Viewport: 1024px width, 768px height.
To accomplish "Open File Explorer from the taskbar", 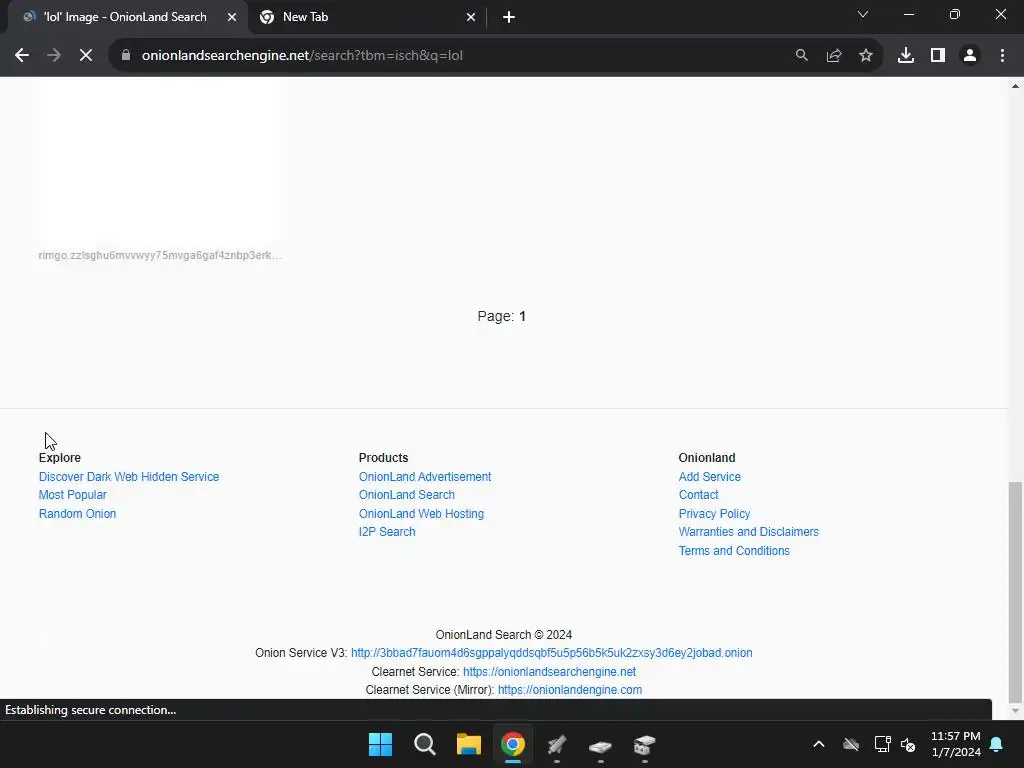I will click(x=468, y=744).
